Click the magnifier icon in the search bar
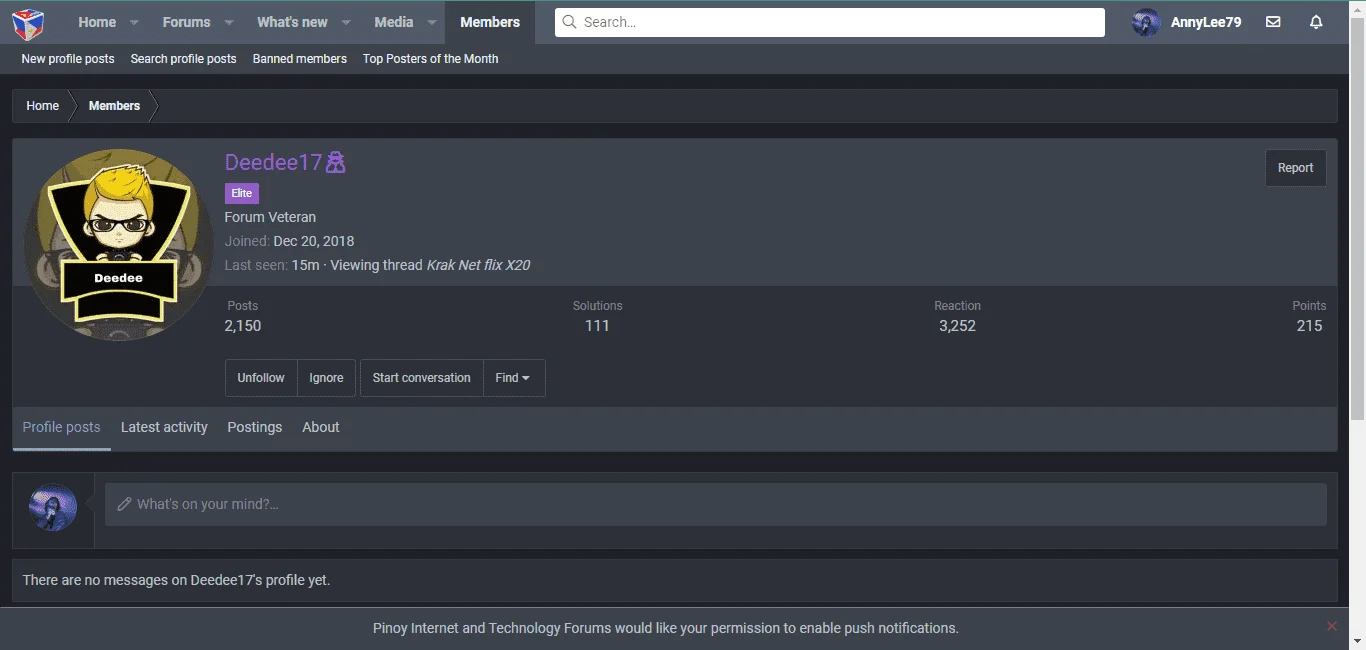Viewport: 1366px width, 650px height. pos(569,22)
